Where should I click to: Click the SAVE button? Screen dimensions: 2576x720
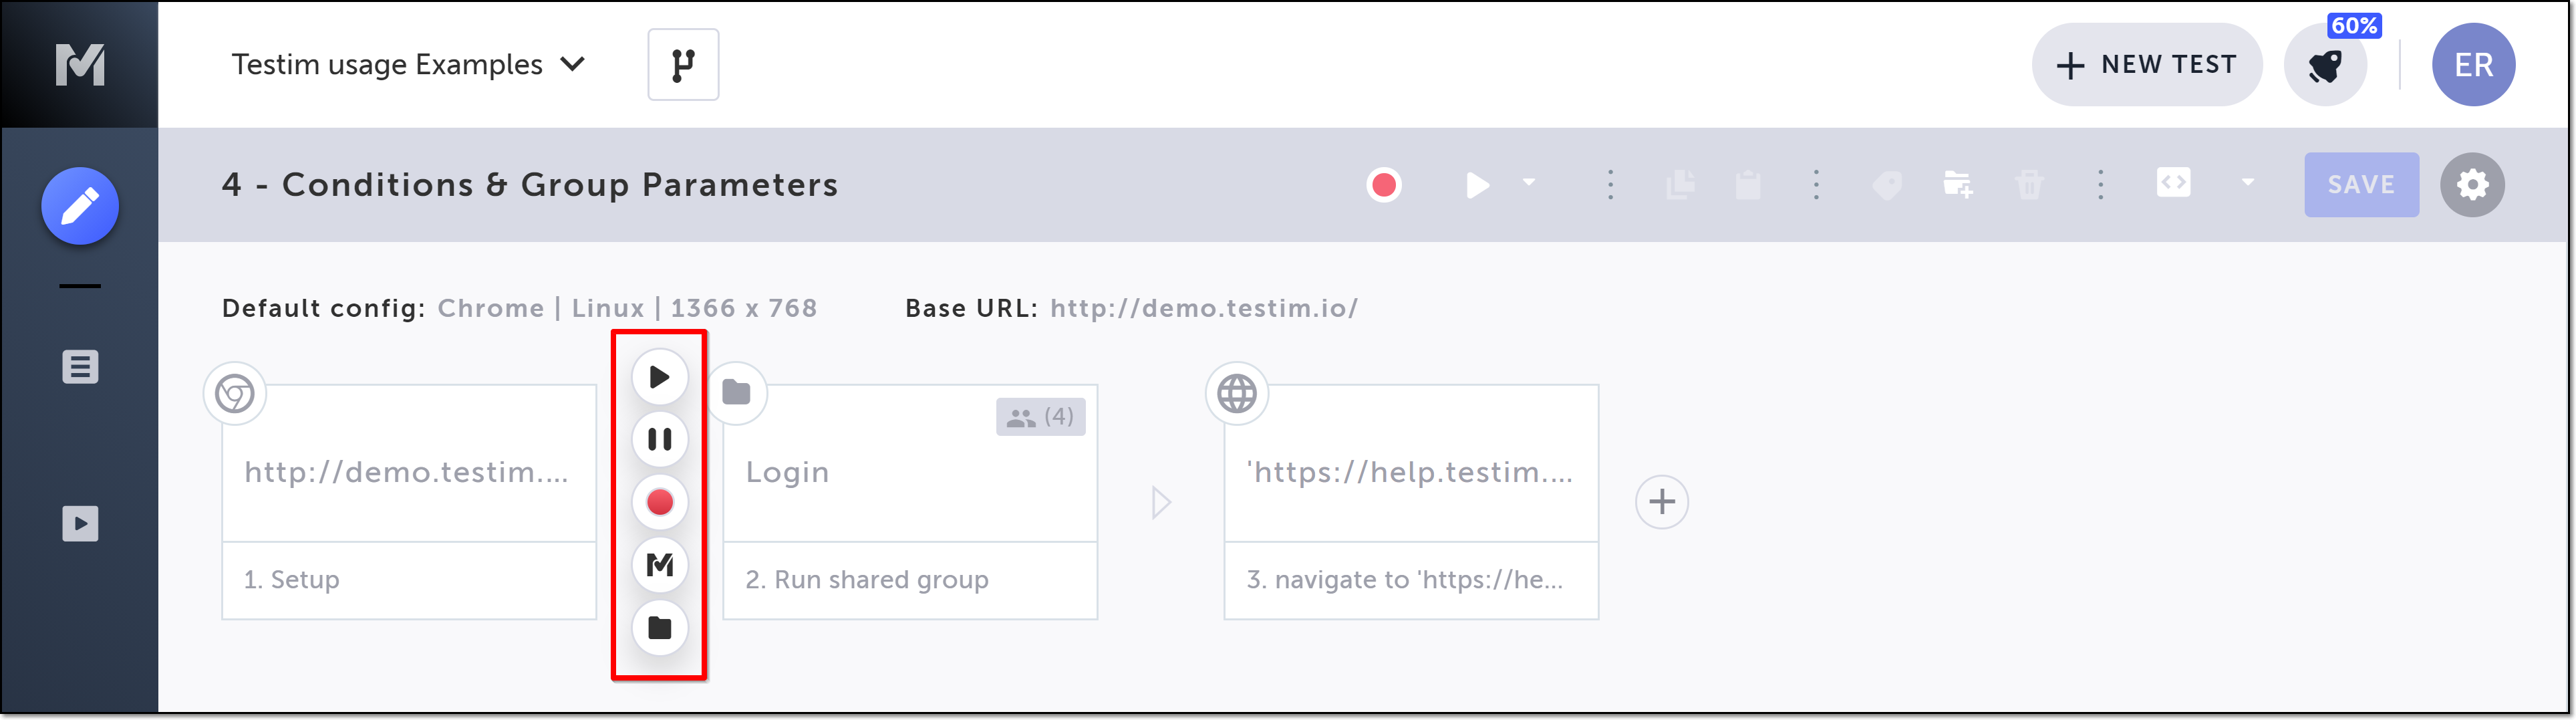2361,185
